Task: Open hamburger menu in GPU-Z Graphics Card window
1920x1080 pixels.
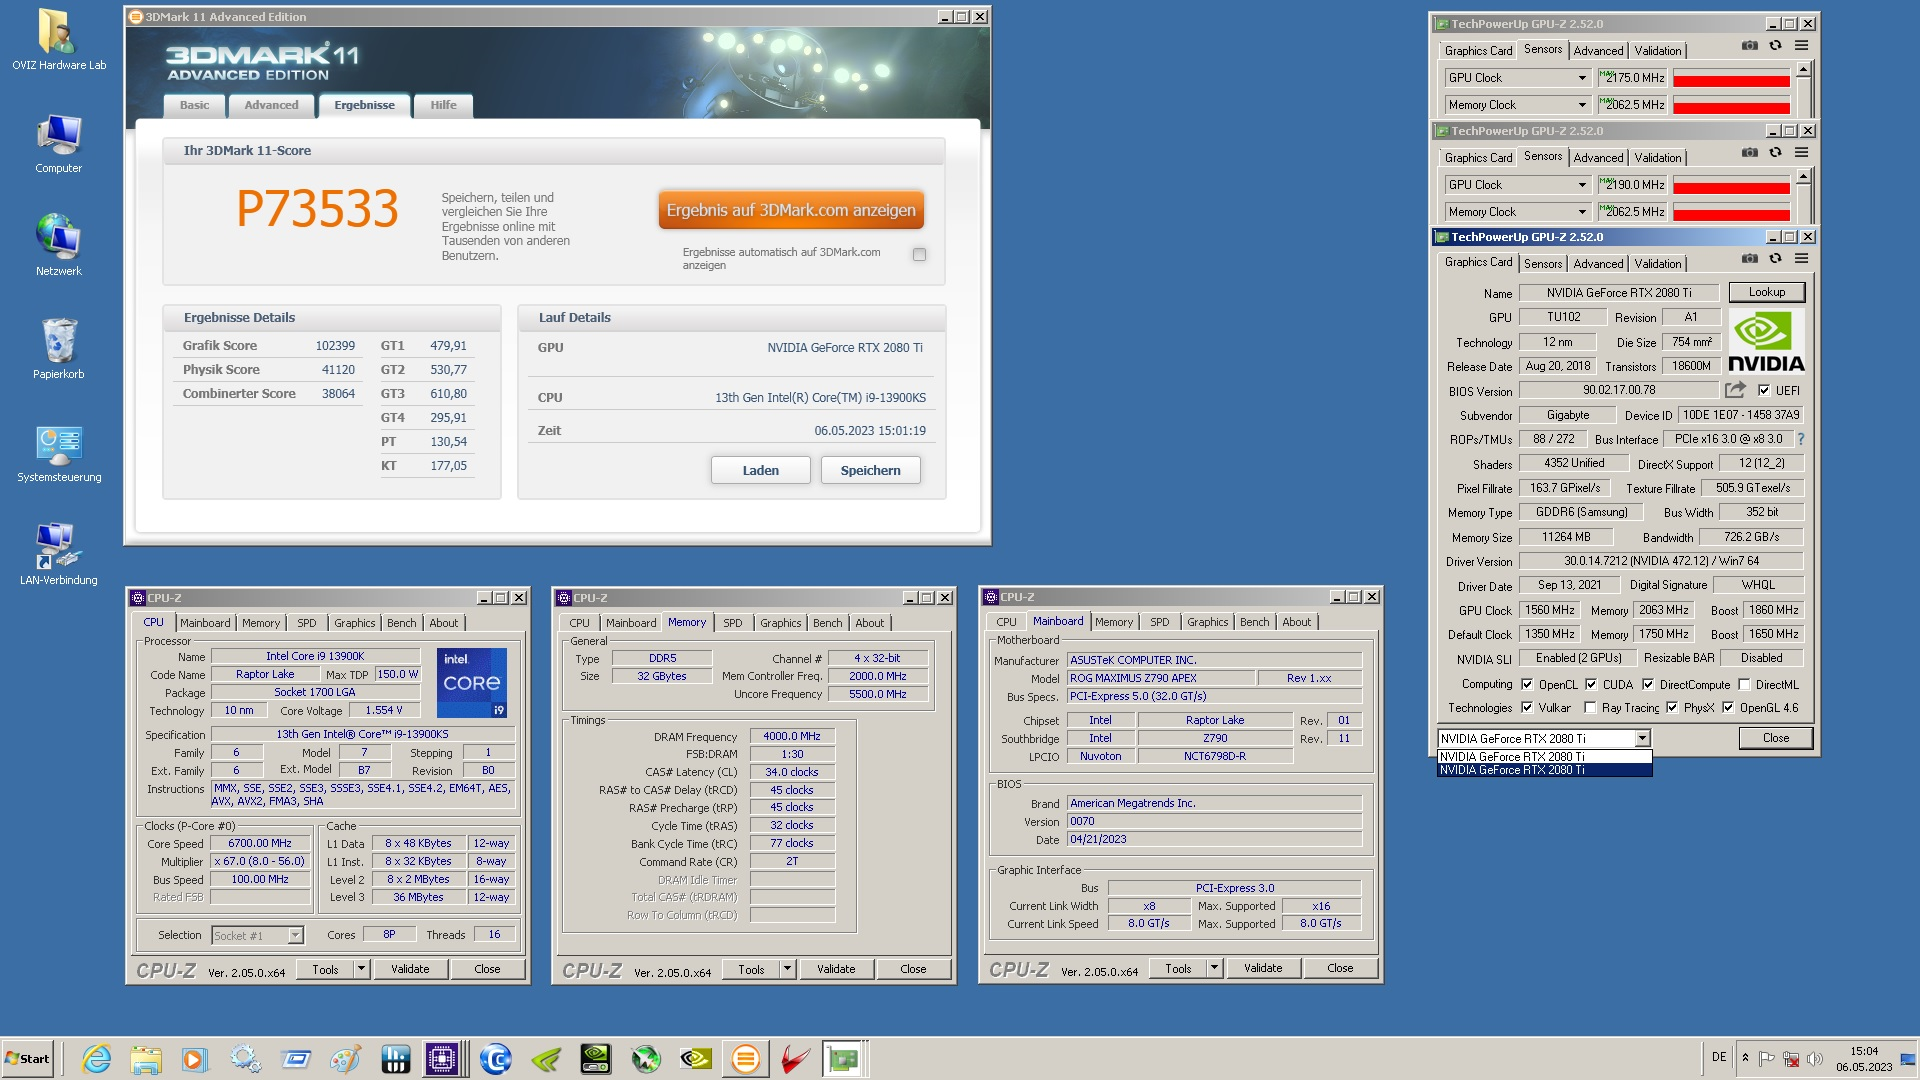Action: tap(1801, 258)
